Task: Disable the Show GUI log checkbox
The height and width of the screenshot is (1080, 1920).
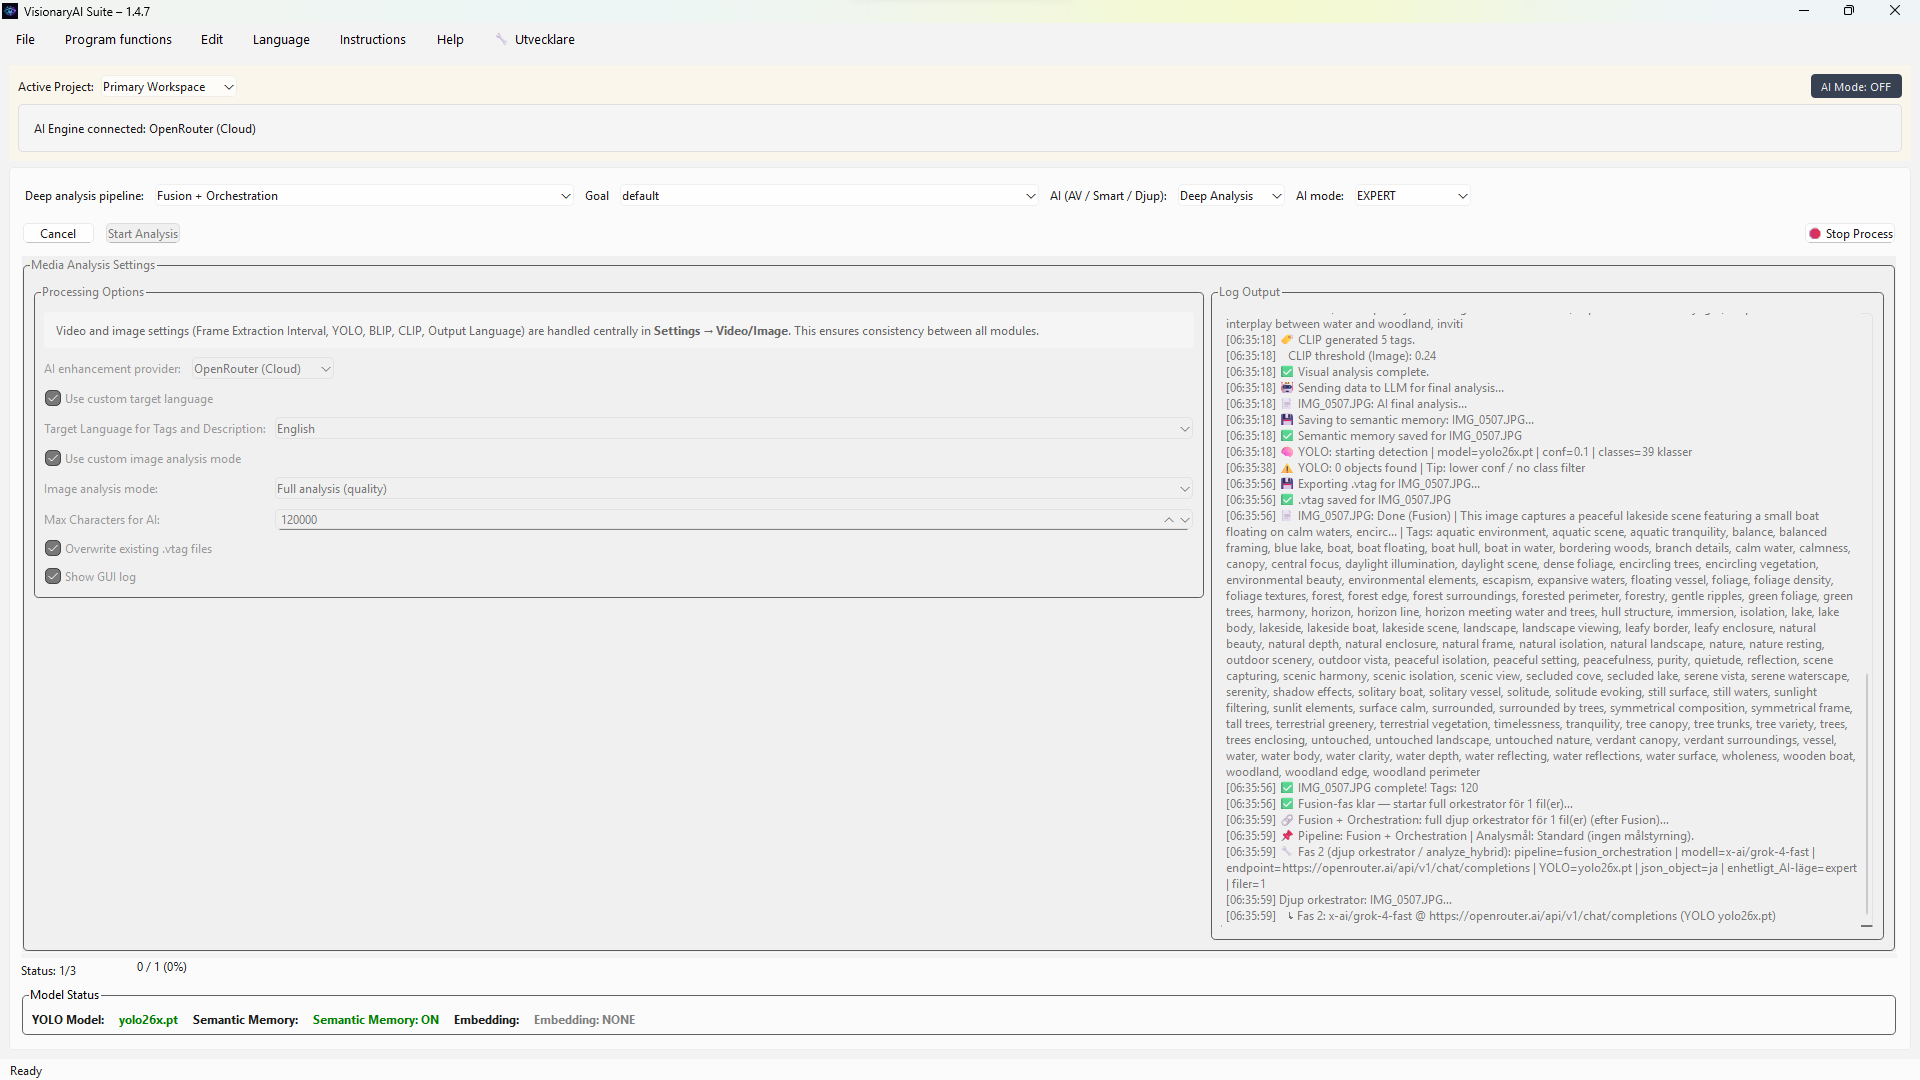Action: [53, 577]
